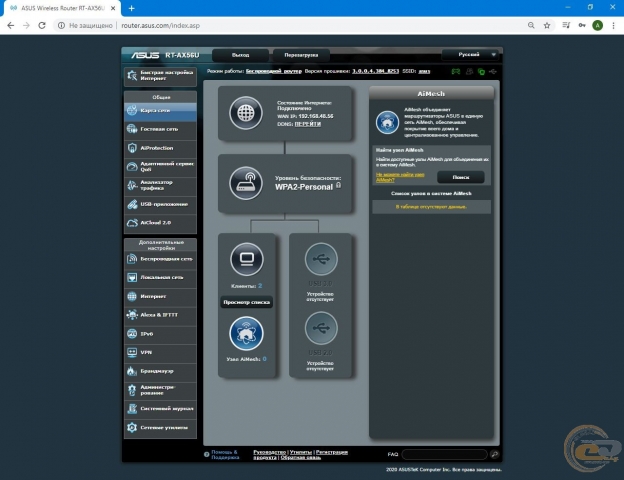
Task: Open Adaptive QoS menu item
Action: (x=160, y=167)
